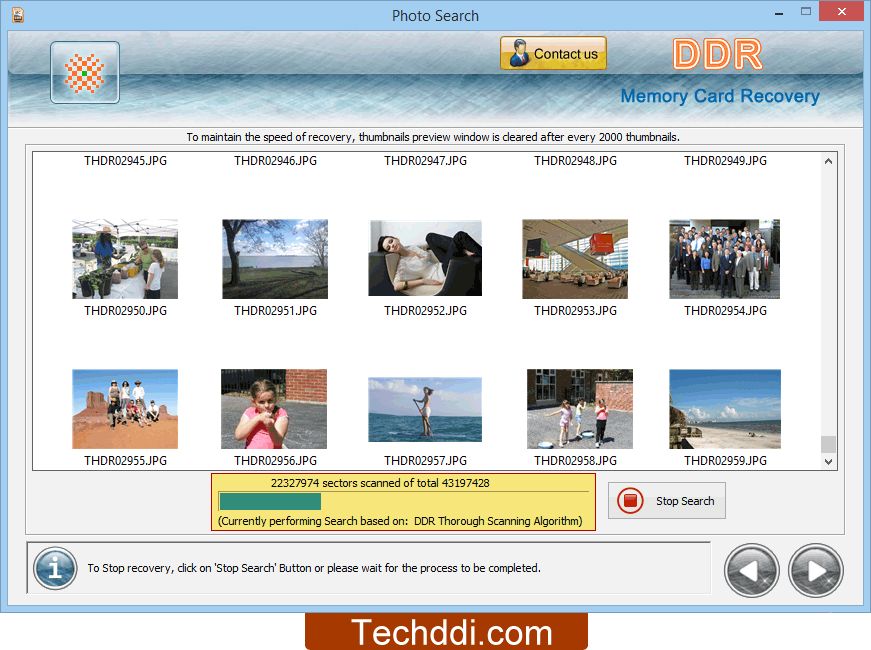The image size is (871, 650).
Task: Click the THDR02949.JPG file name
Action: tap(725, 161)
